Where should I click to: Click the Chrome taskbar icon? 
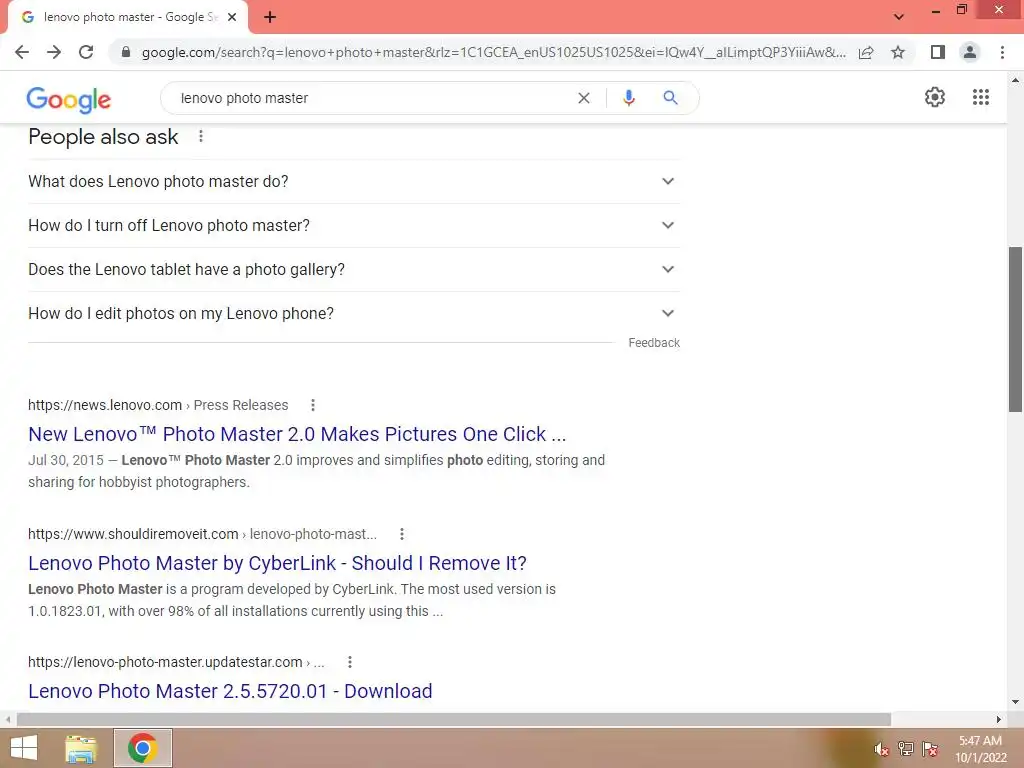143,748
